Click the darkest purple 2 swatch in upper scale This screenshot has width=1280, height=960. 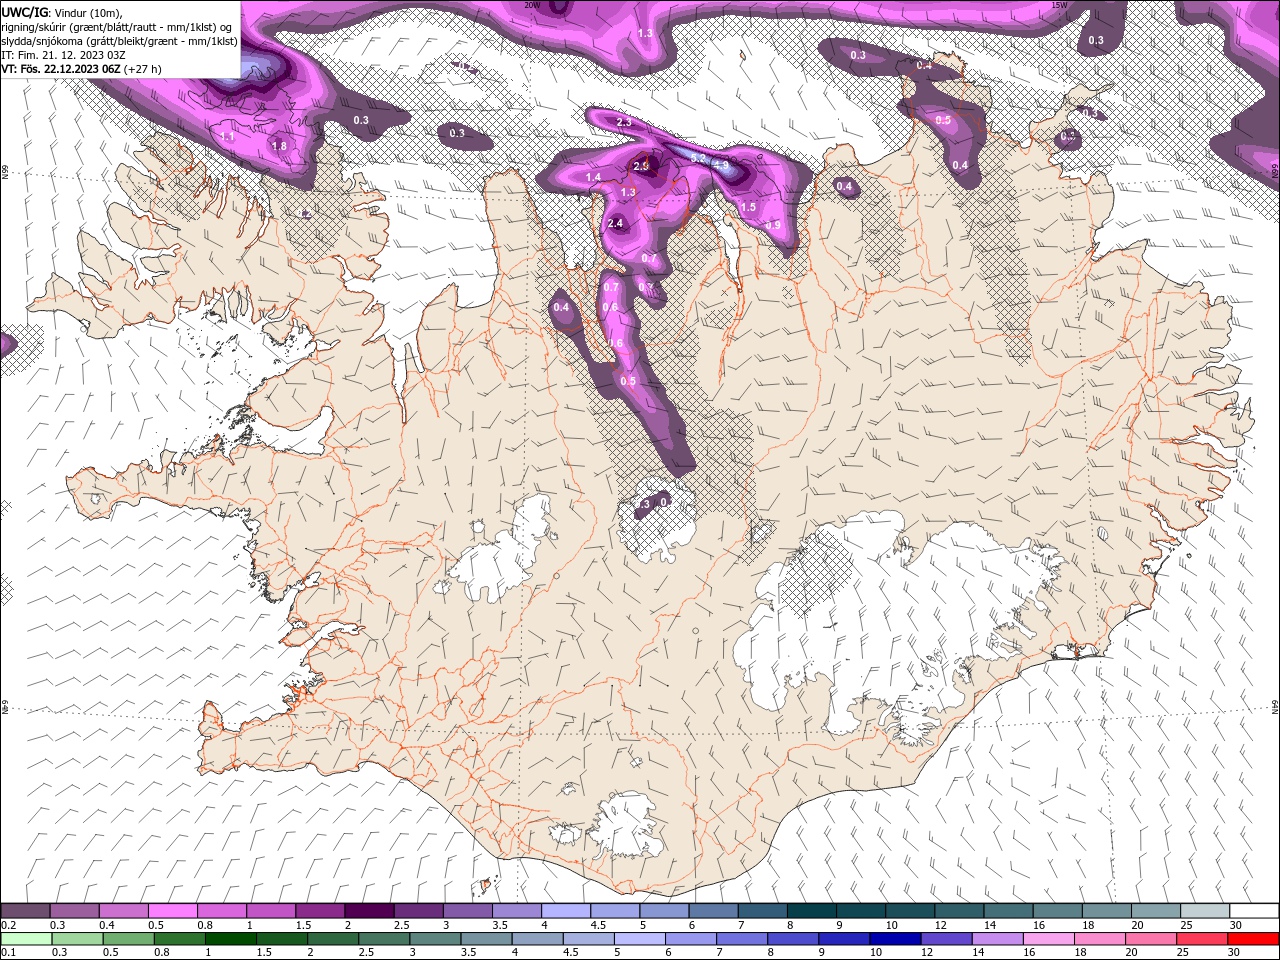click(x=368, y=911)
